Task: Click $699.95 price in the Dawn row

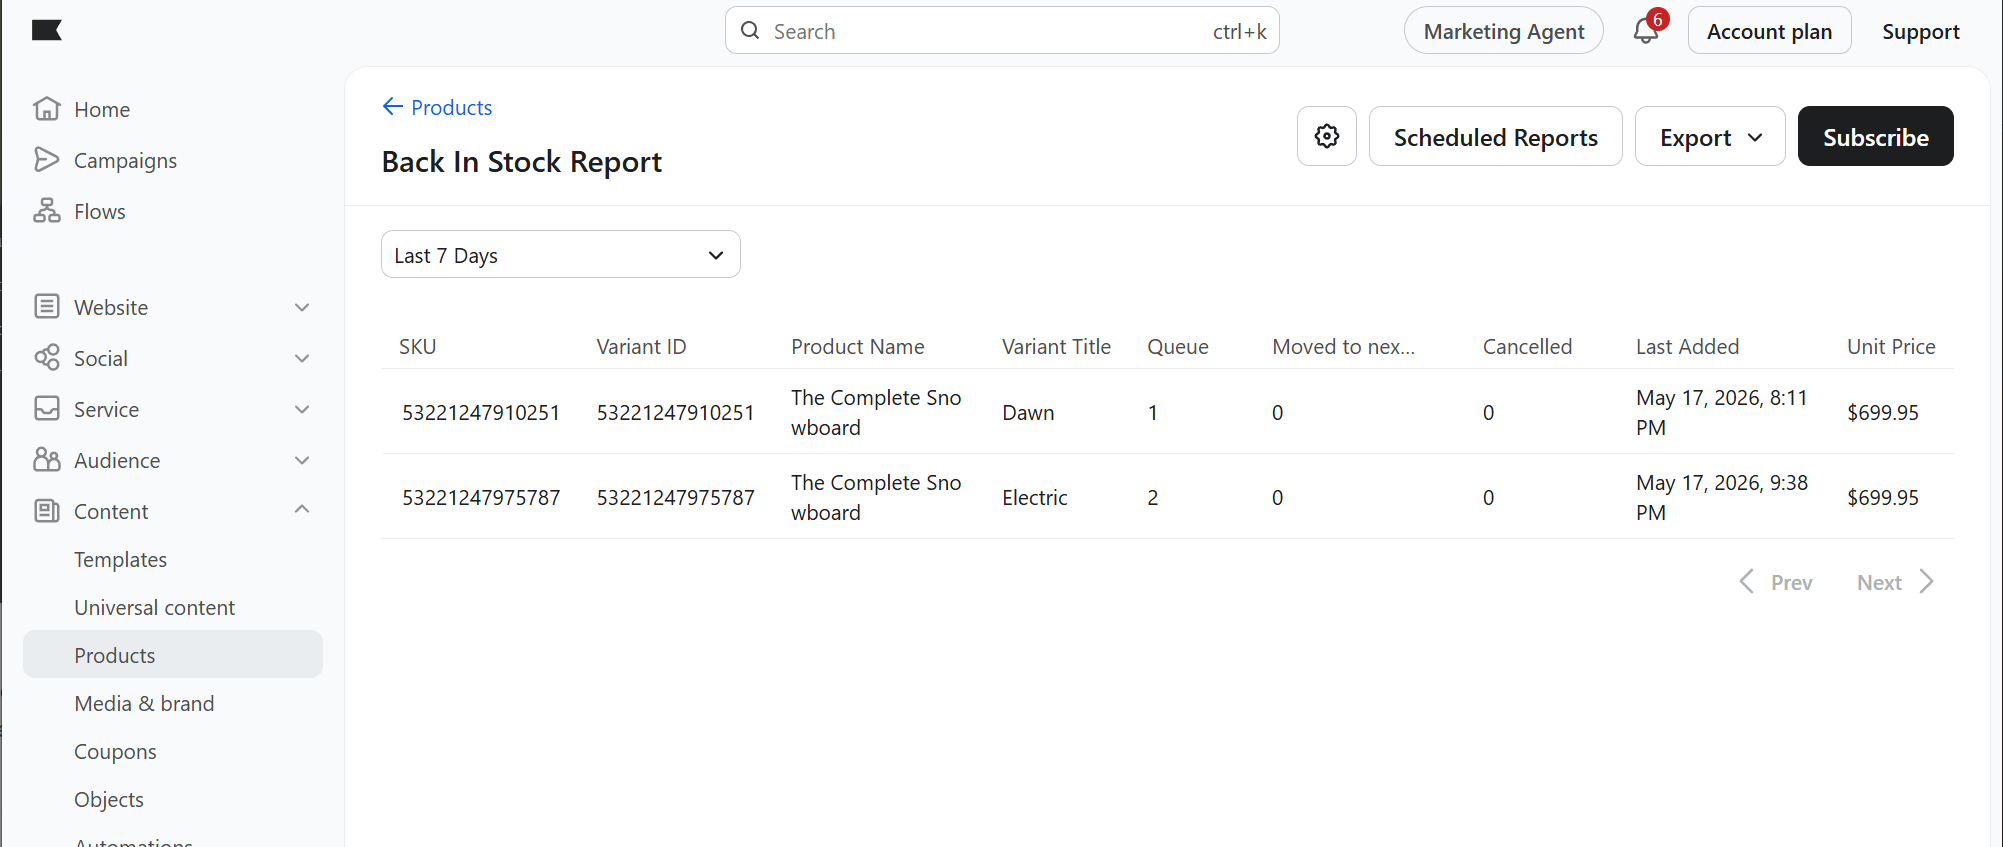Action: point(1882,412)
